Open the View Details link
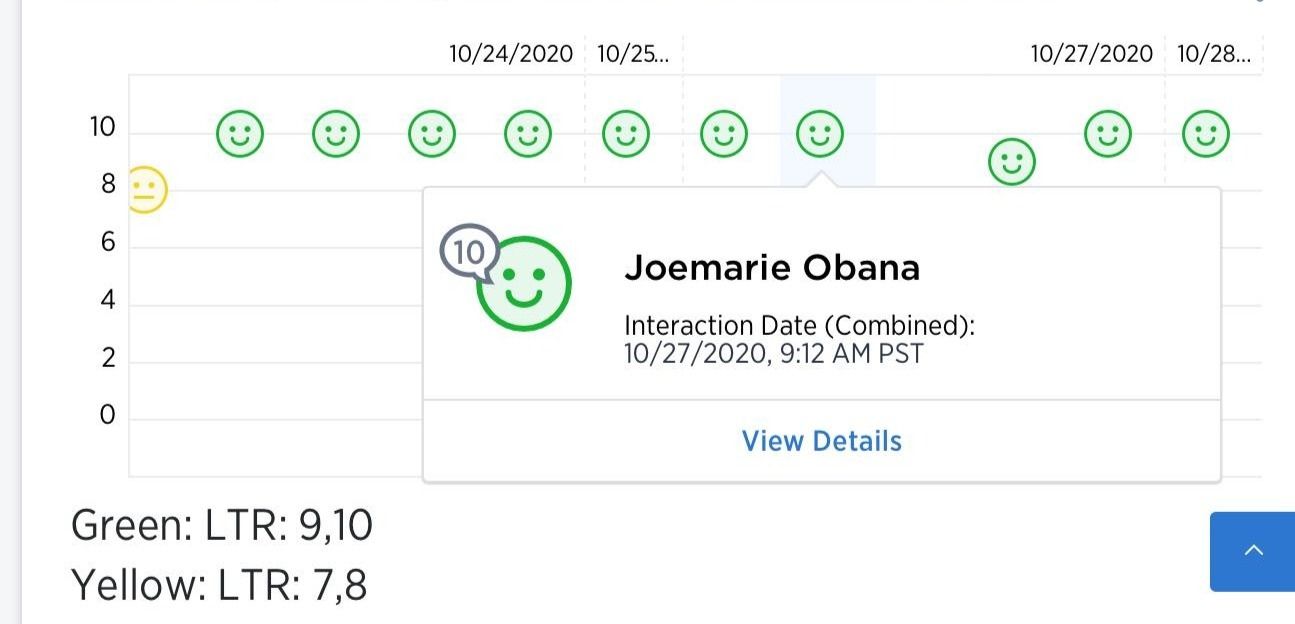Image resolution: width=1295 pixels, height=624 pixels. coord(822,441)
